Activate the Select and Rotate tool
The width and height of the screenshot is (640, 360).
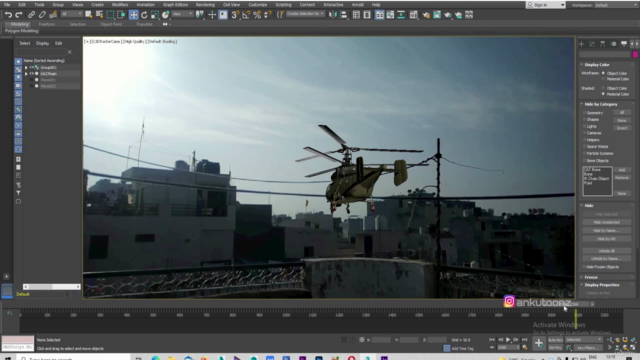(x=144, y=15)
